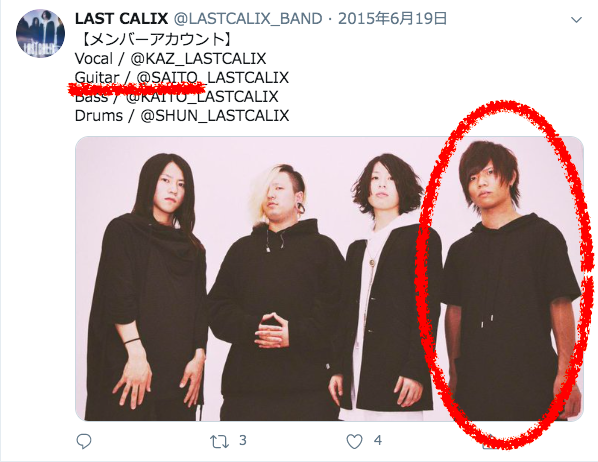The height and width of the screenshot is (462, 598).
Task: Click the word Drums in the tweet
Action: (x=99, y=116)
